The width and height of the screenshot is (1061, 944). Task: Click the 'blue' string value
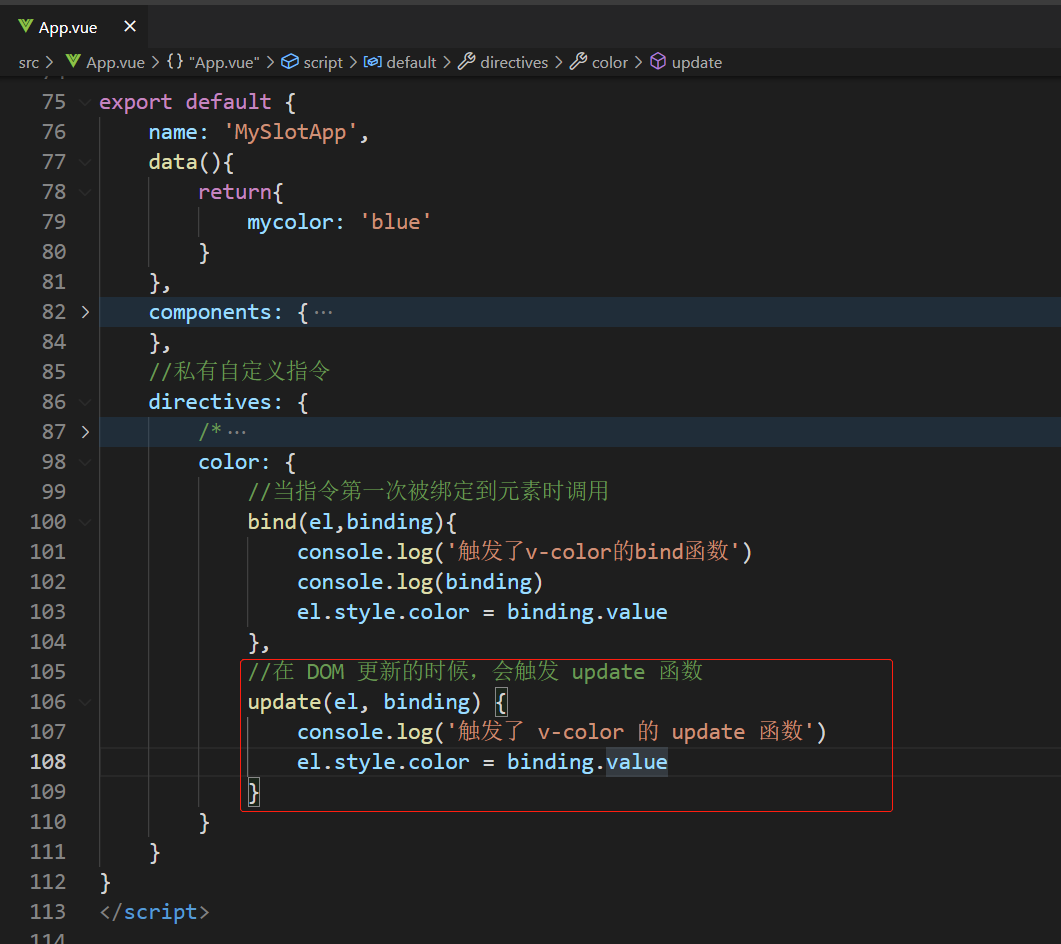click(x=396, y=222)
